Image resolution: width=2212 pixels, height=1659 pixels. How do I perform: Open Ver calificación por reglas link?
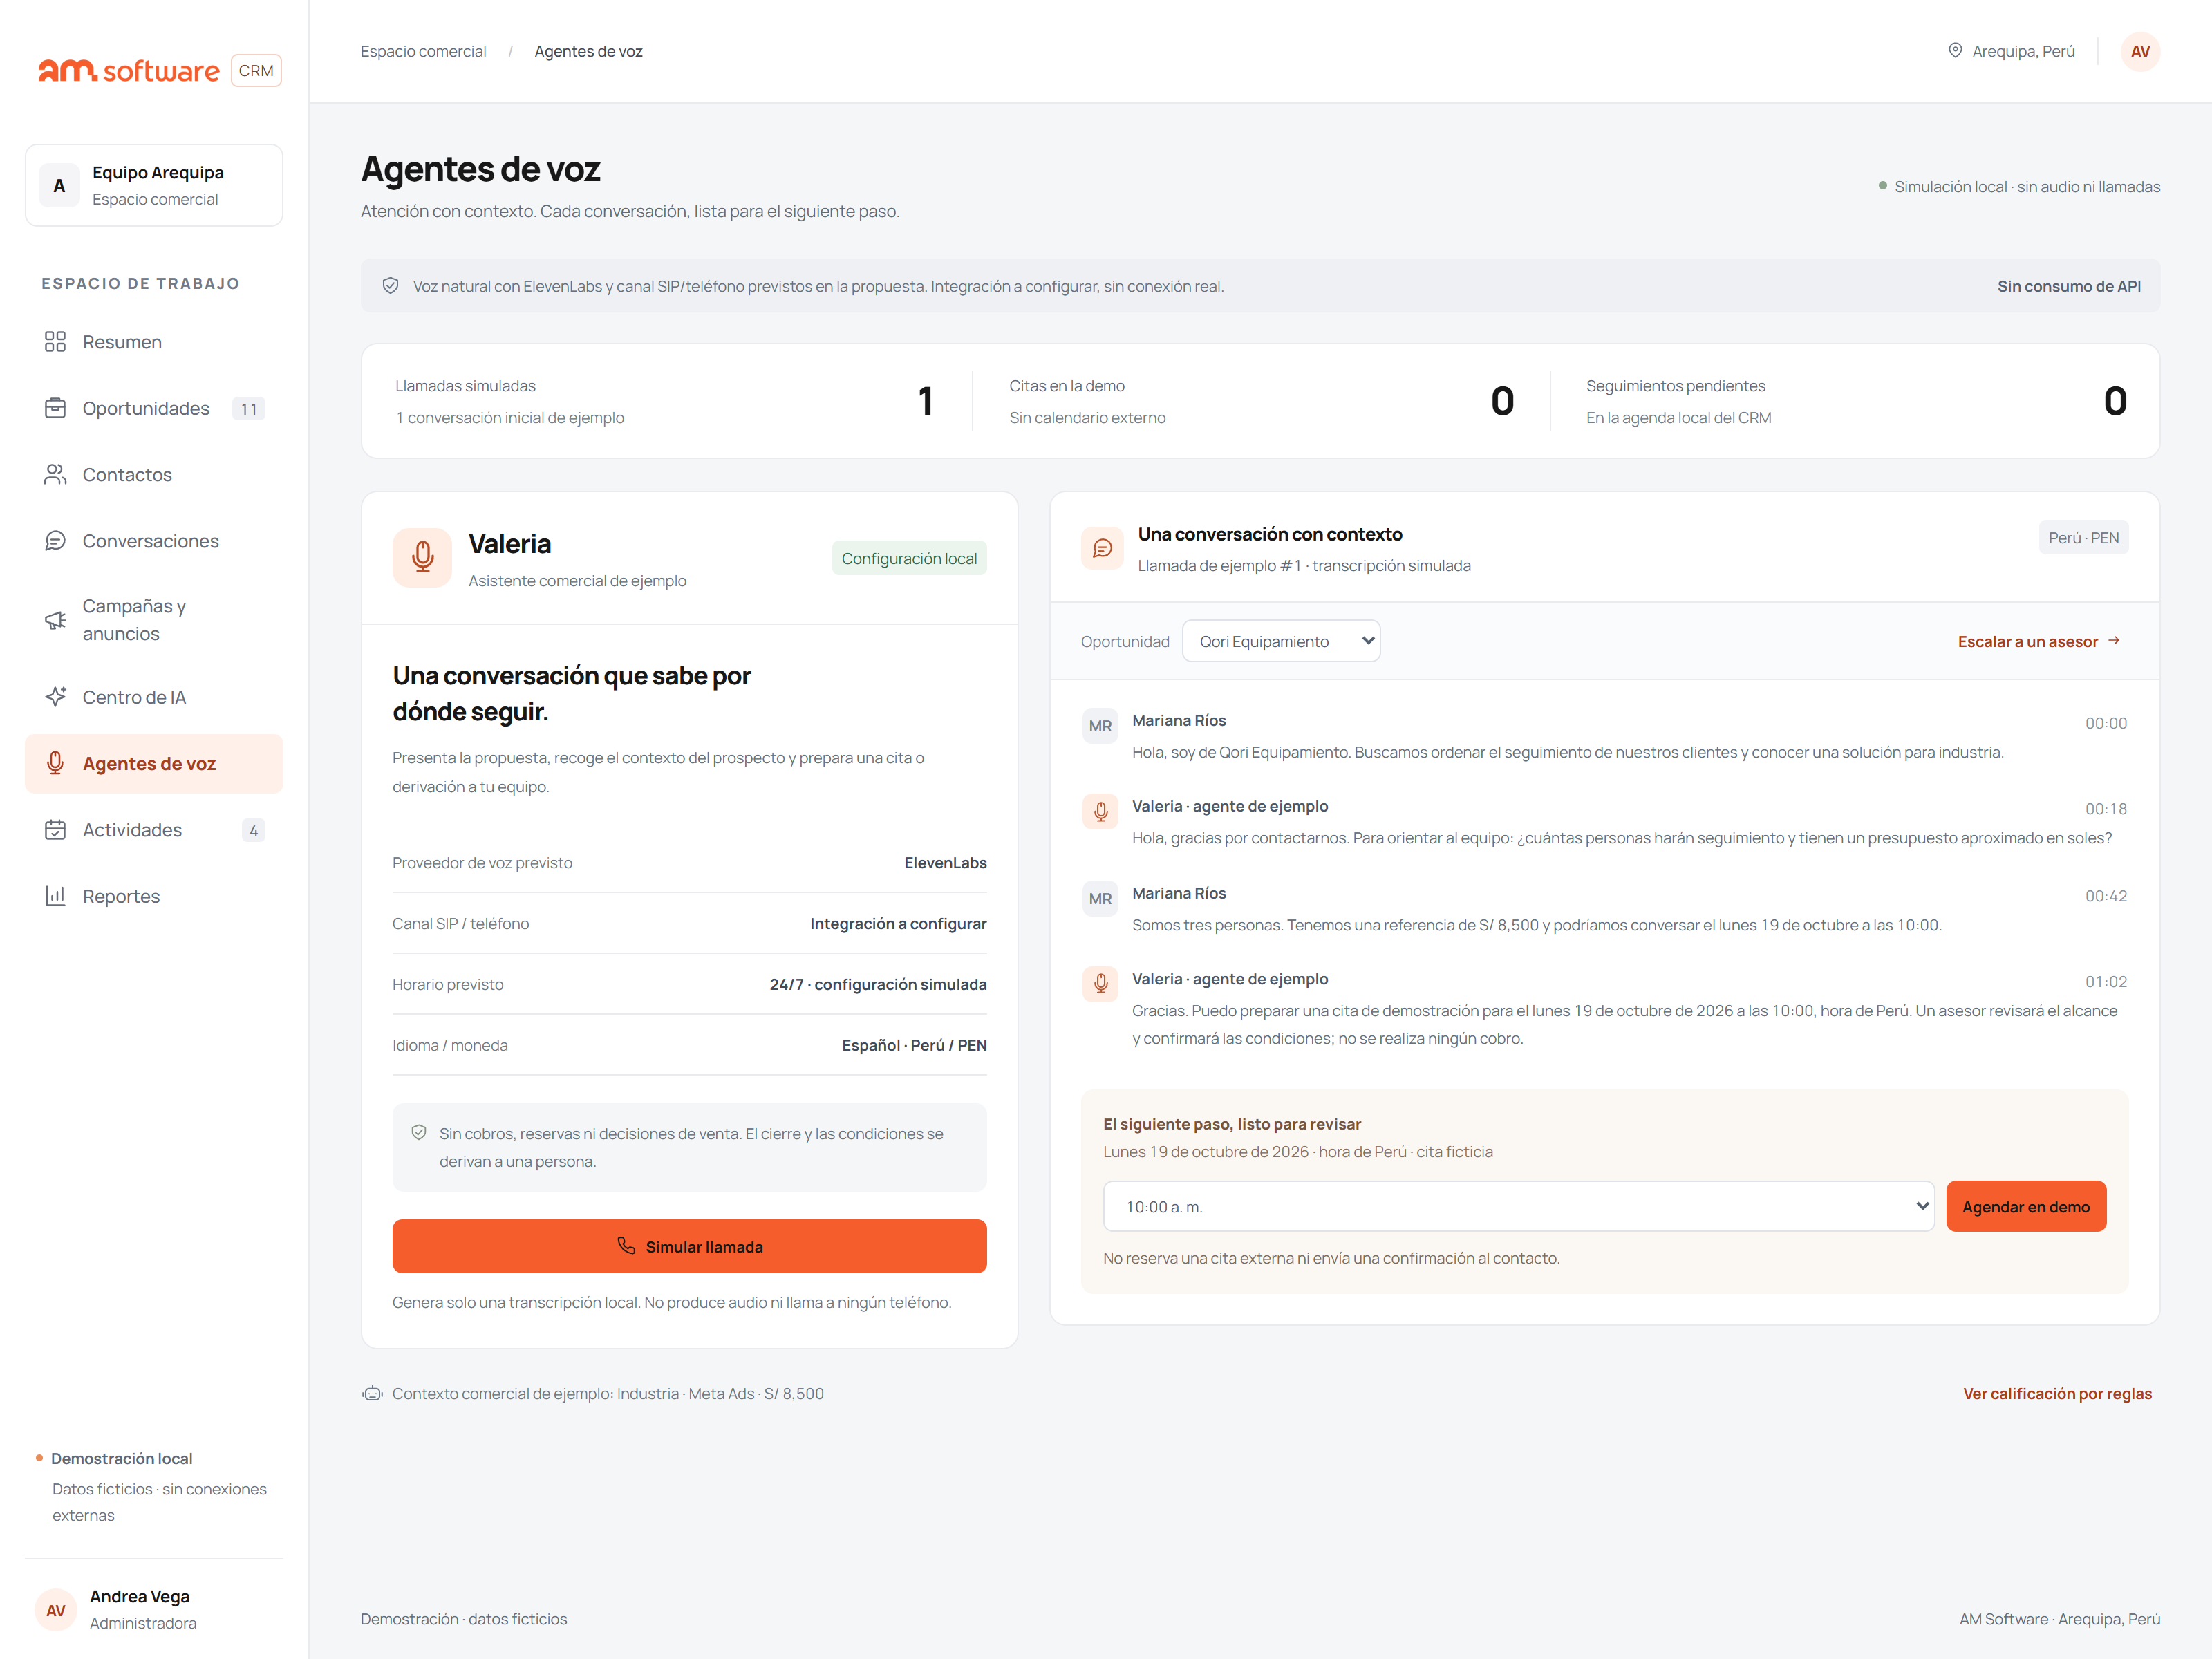(2057, 1393)
